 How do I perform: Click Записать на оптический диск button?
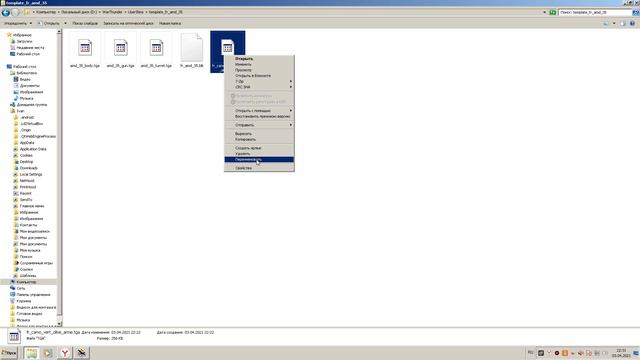click(x=128, y=23)
